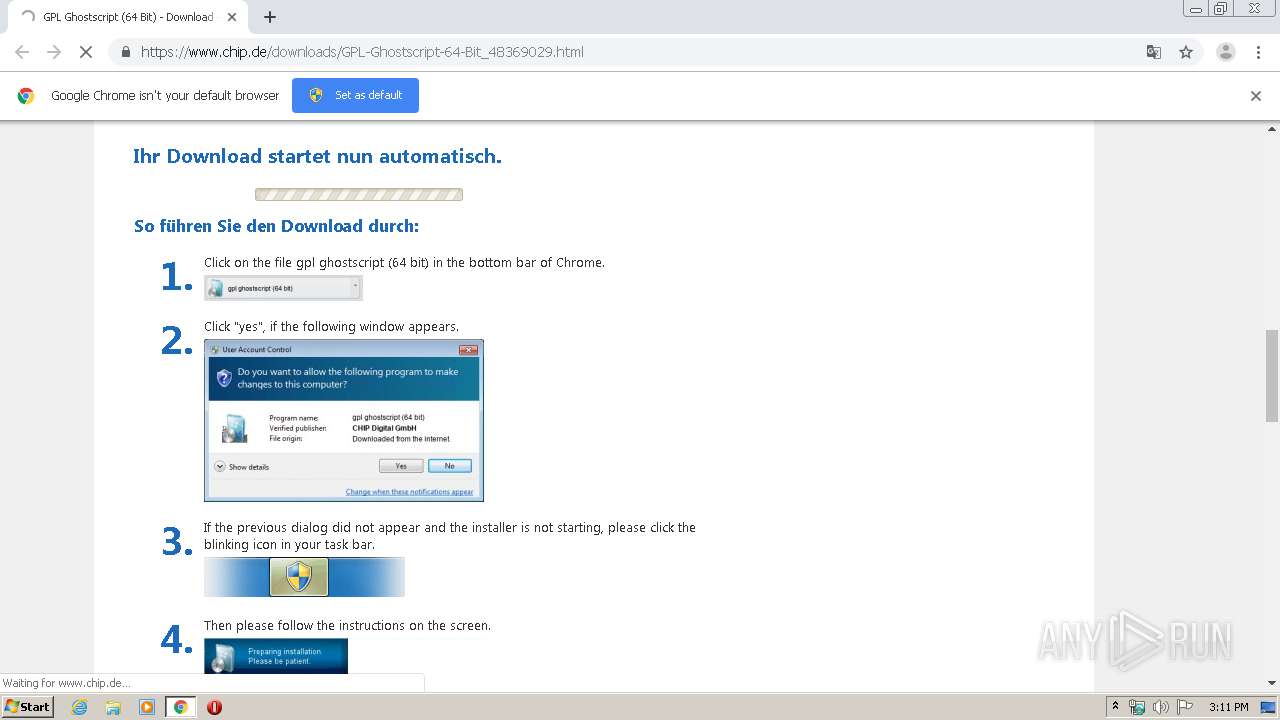Click the Chrome logo in infobar

click(x=26, y=96)
